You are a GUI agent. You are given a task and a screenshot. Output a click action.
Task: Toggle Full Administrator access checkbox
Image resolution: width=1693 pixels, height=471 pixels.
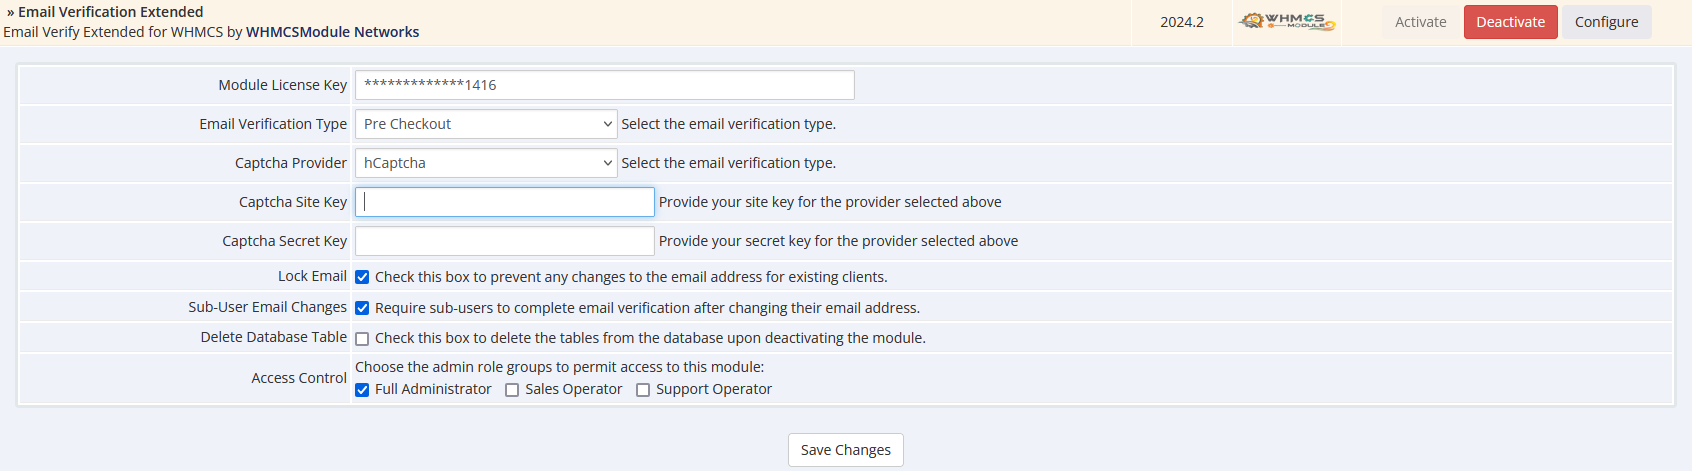click(x=362, y=390)
